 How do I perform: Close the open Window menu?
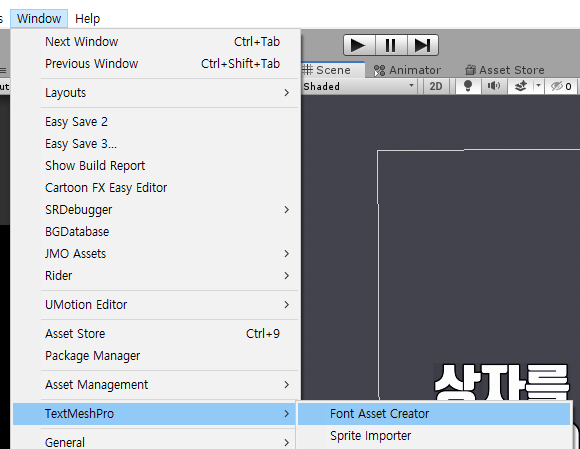pos(39,18)
